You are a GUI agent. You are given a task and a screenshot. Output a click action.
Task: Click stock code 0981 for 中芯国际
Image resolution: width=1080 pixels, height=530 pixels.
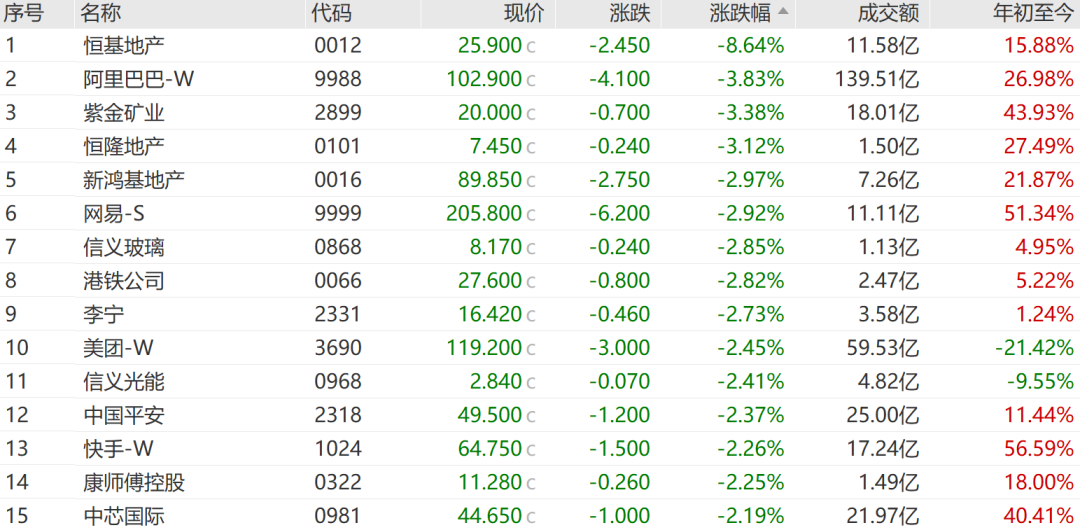point(336,517)
